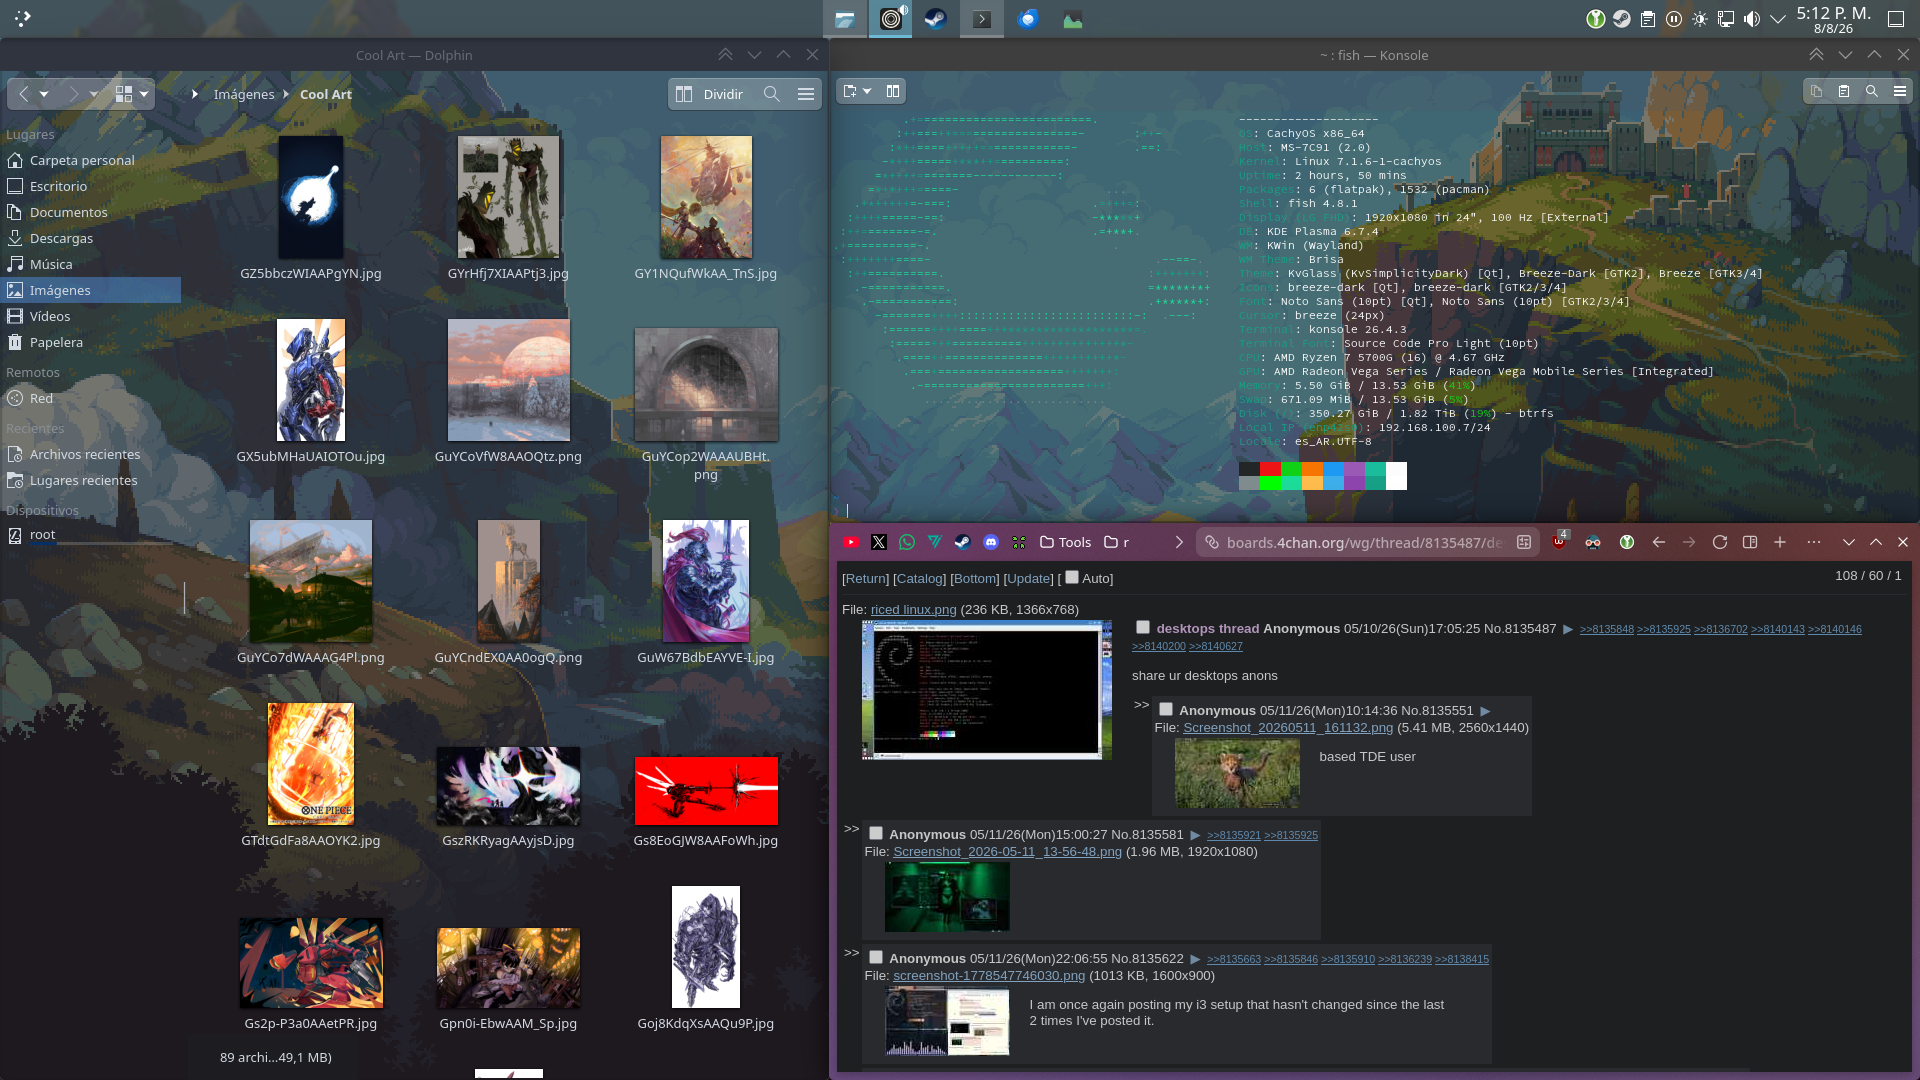The width and height of the screenshot is (1920, 1080).
Task: Click the Dividir split view button
Action: click(x=710, y=94)
